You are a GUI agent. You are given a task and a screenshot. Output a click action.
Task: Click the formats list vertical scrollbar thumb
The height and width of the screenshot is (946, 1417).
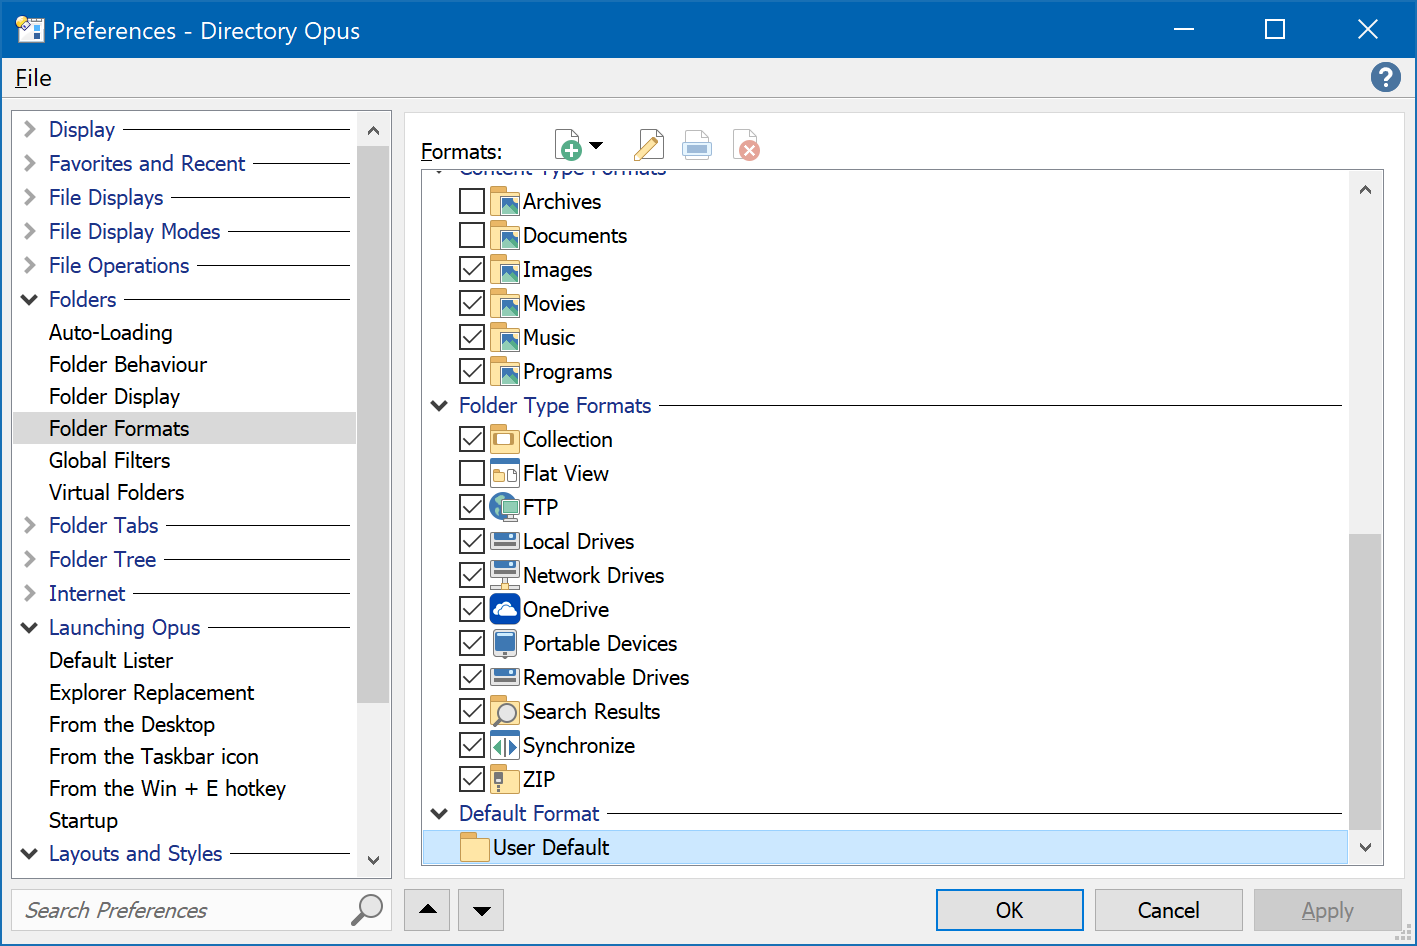pos(1365,680)
